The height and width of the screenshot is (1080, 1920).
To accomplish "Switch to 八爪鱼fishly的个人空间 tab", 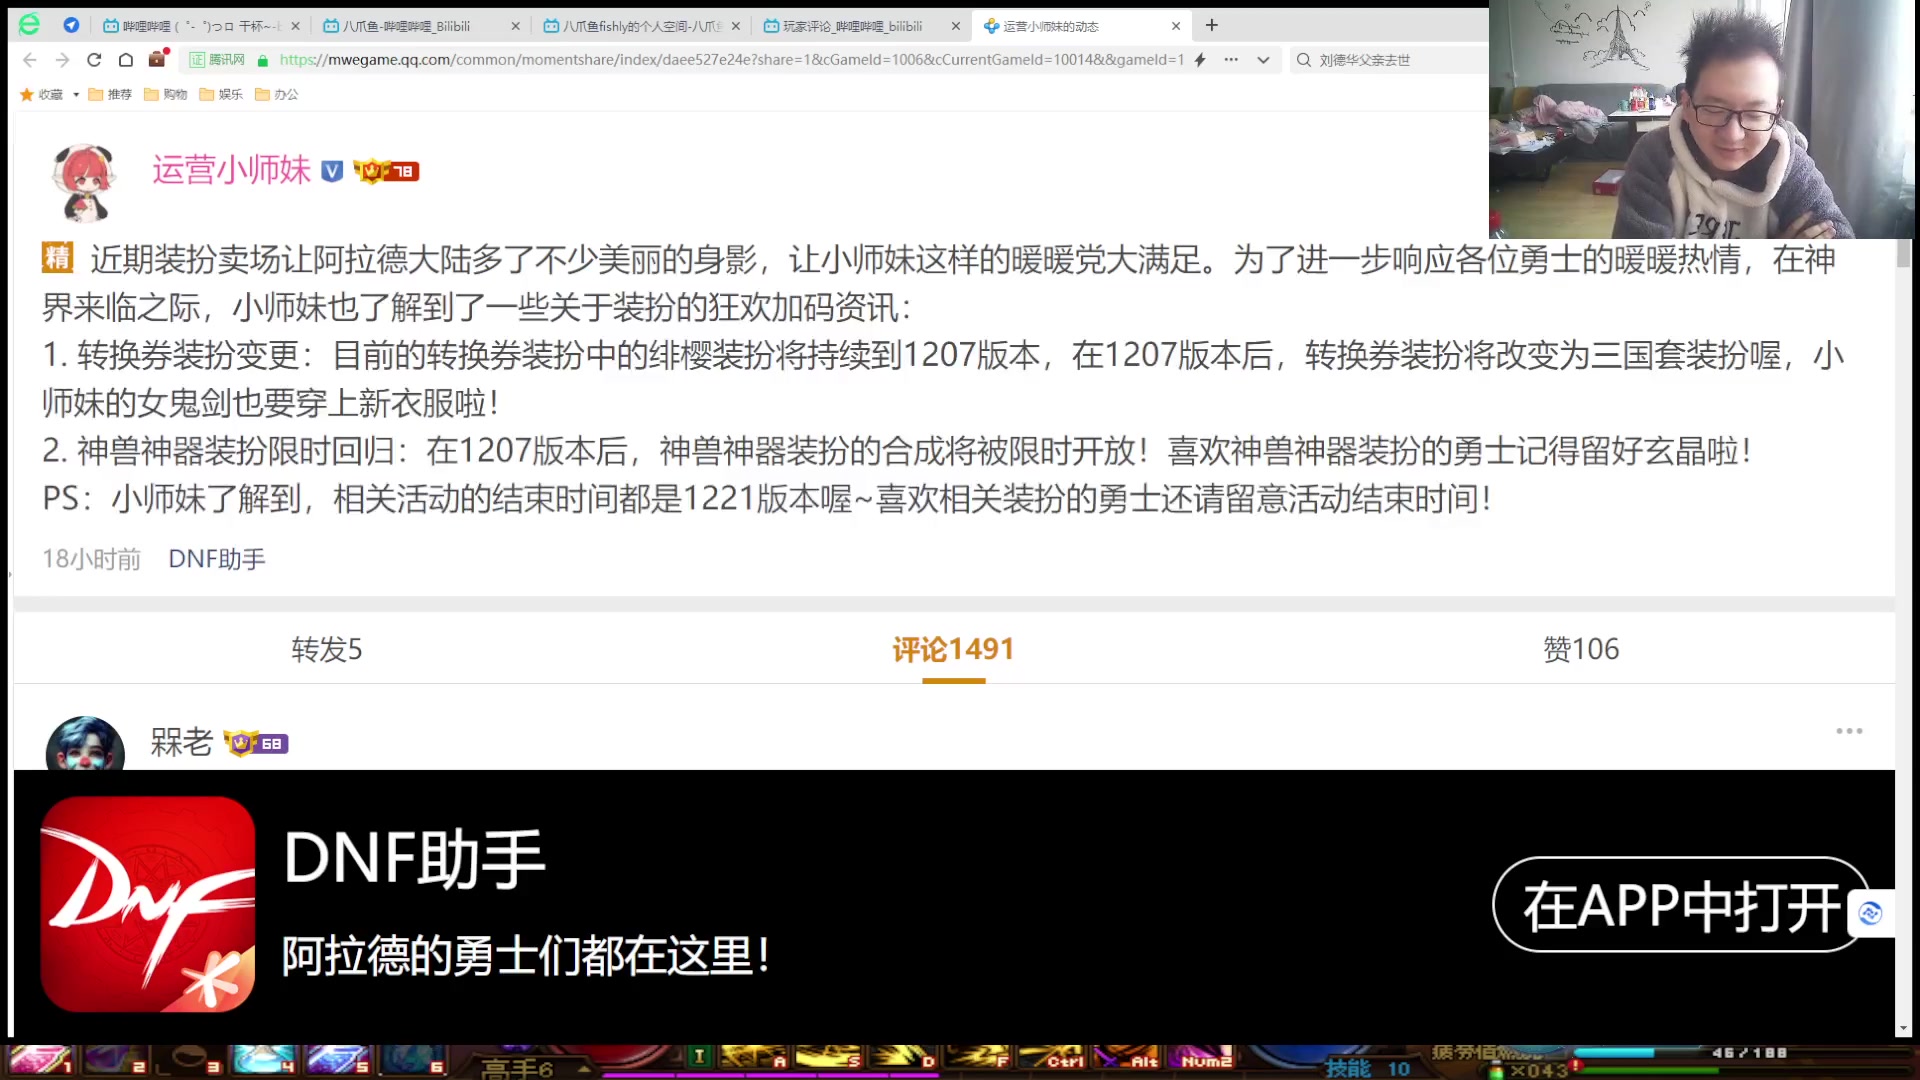I will pos(640,26).
